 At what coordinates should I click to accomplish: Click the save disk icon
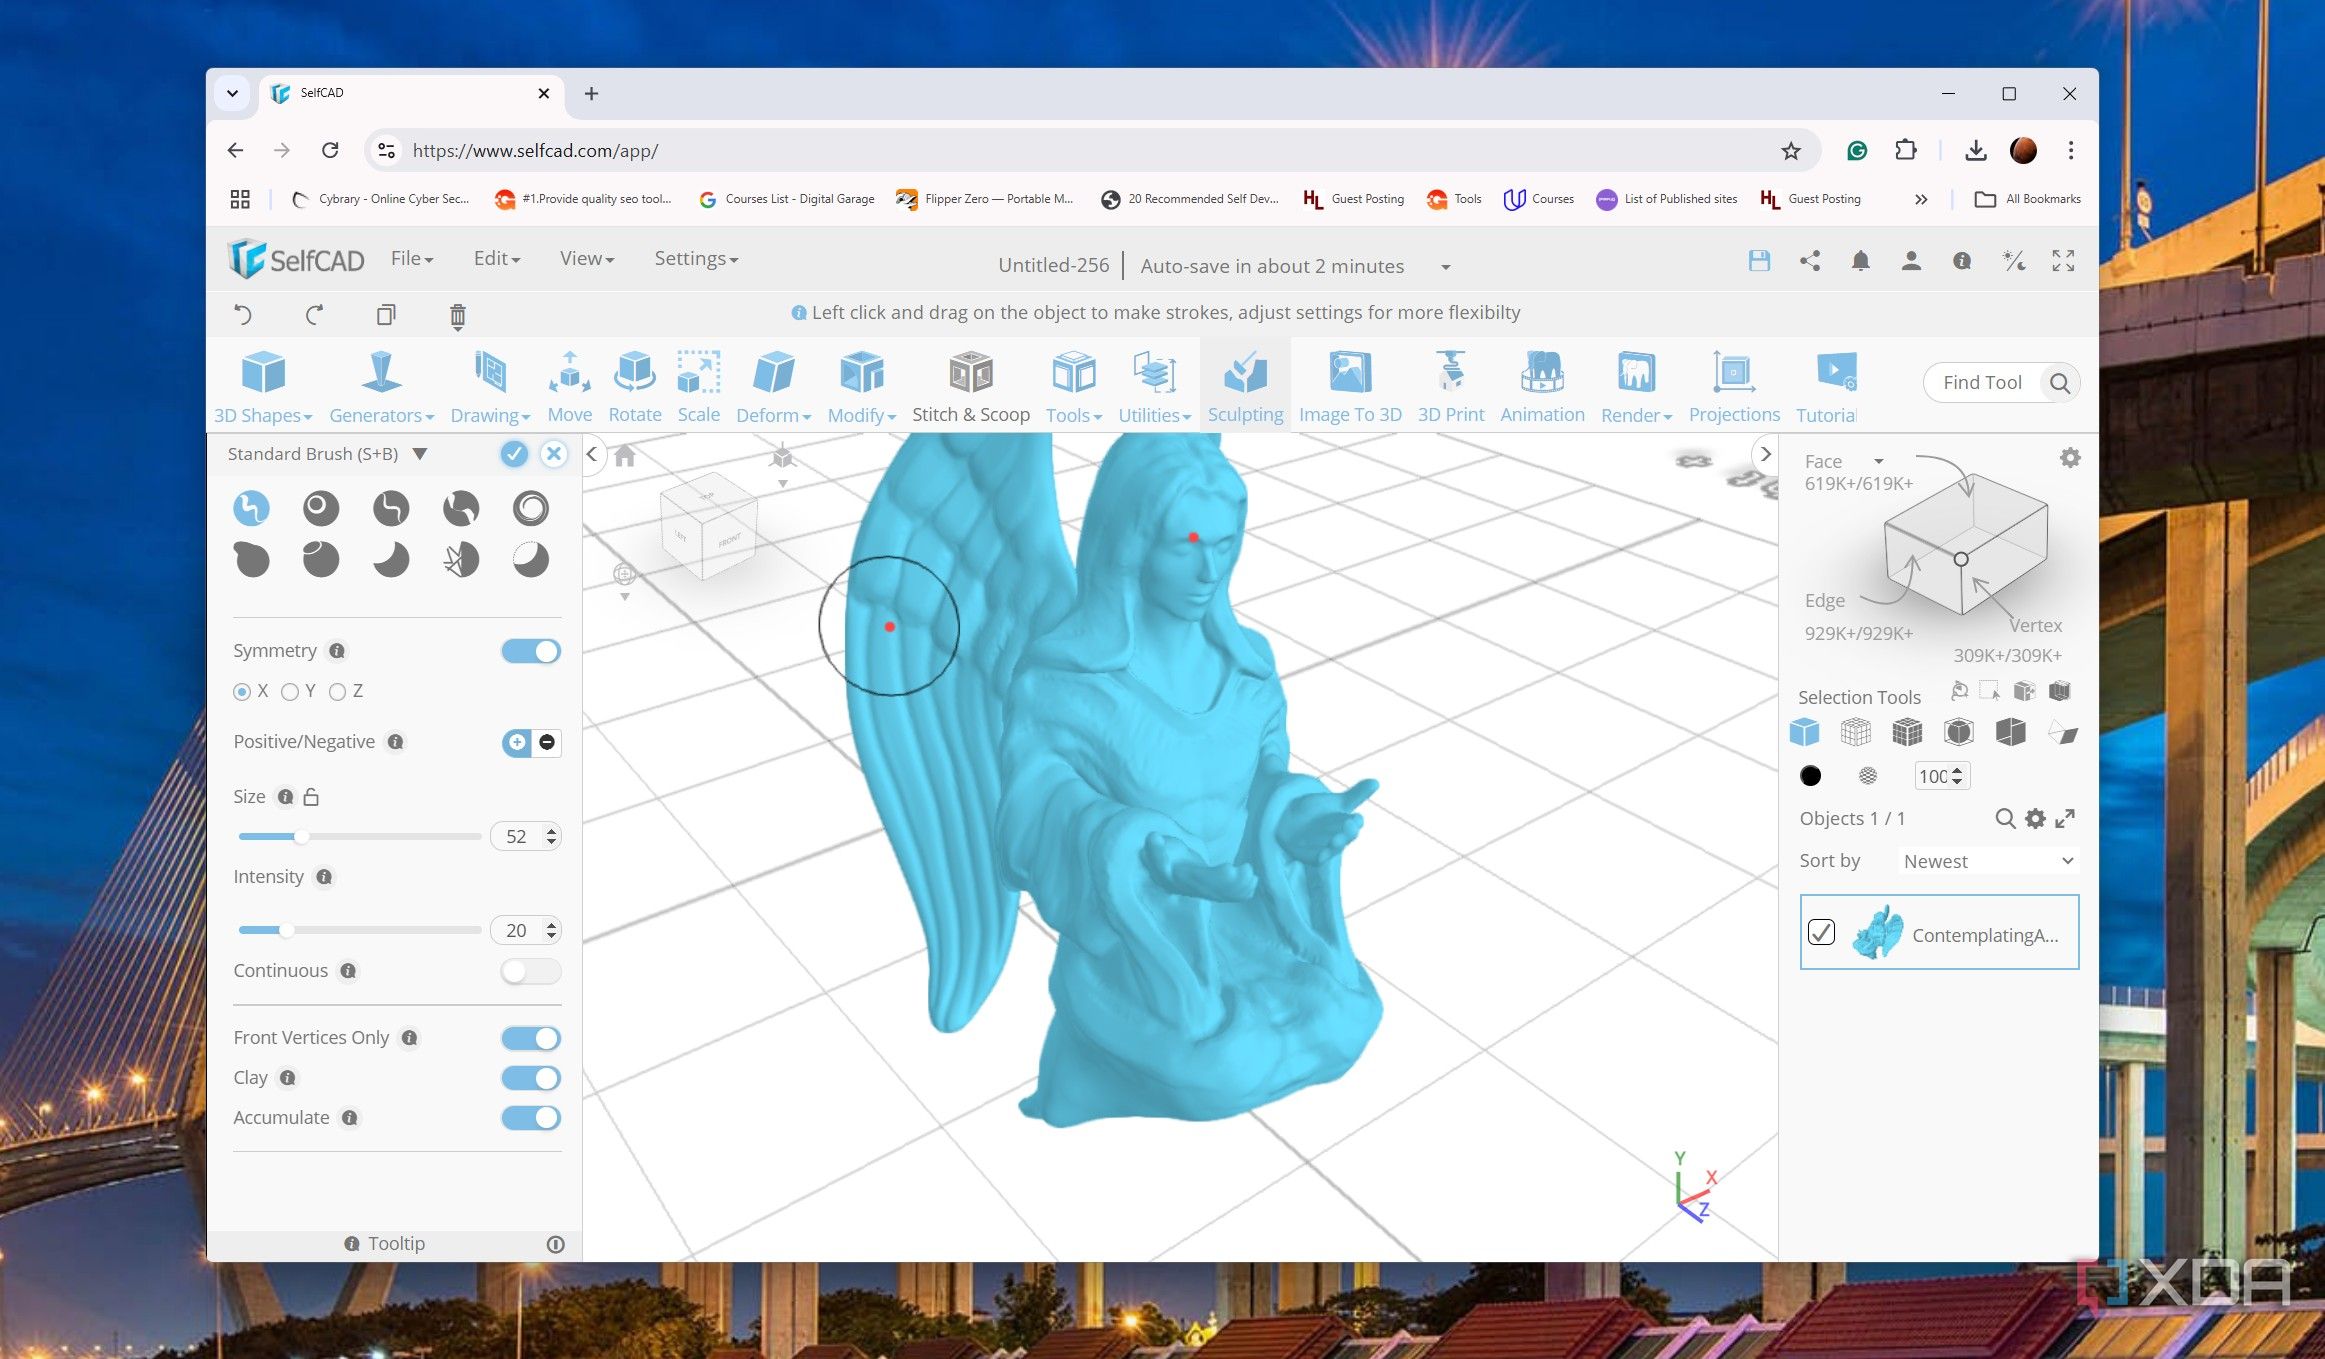coord(1759,261)
